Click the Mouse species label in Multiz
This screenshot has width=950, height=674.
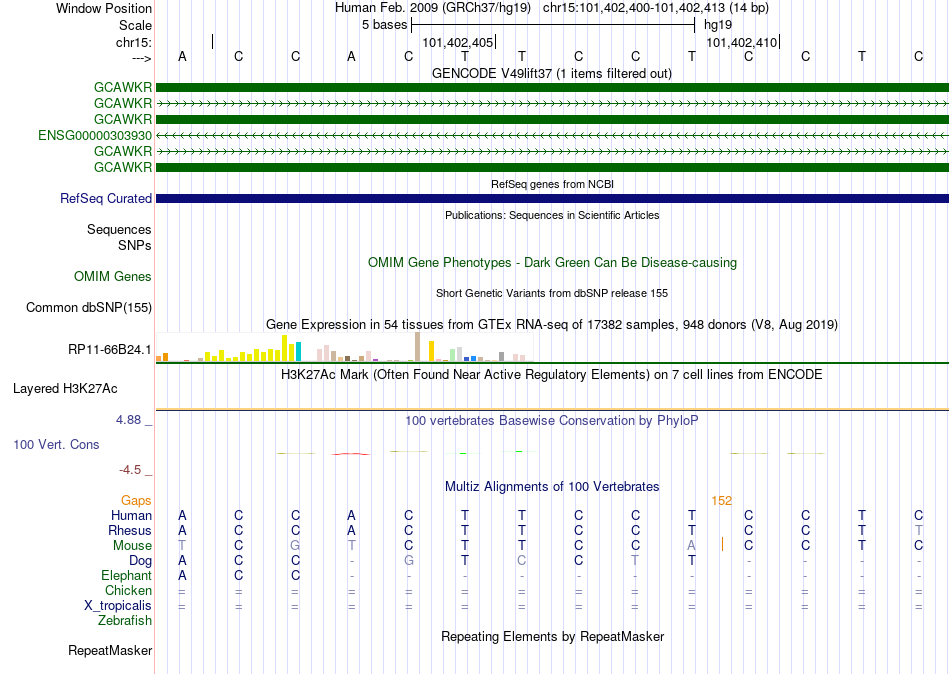(x=132, y=546)
